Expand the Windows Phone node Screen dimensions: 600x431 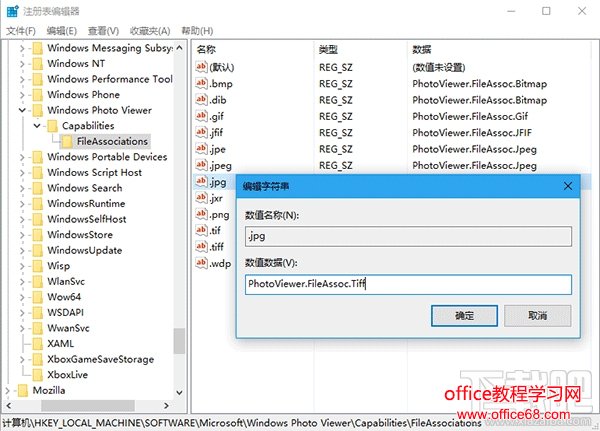(x=22, y=95)
